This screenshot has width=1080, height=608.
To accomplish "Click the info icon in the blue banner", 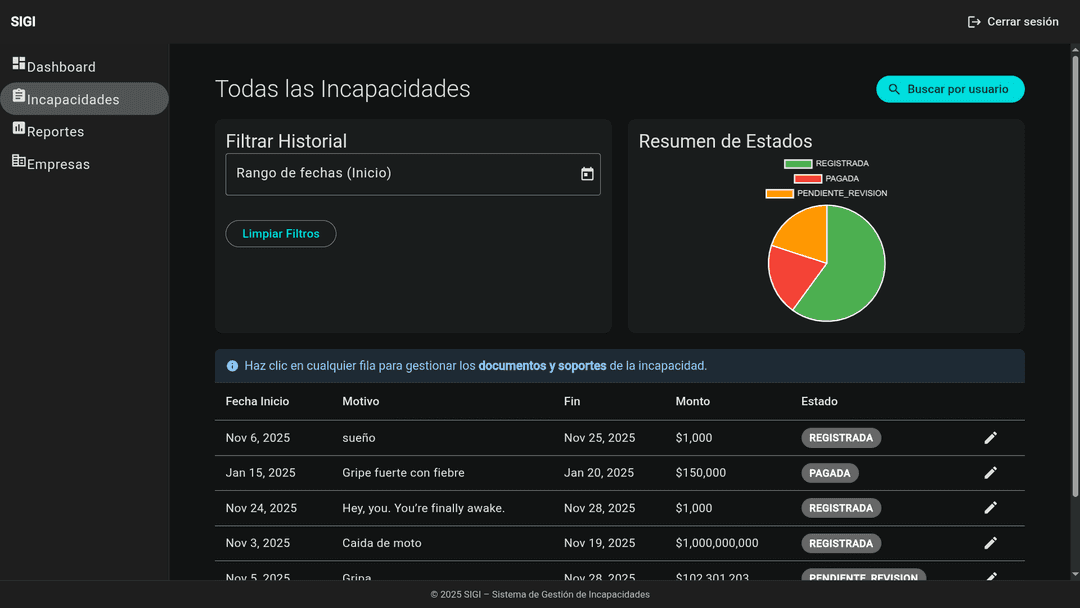I will pyautogui.click(x=231, y=365).
